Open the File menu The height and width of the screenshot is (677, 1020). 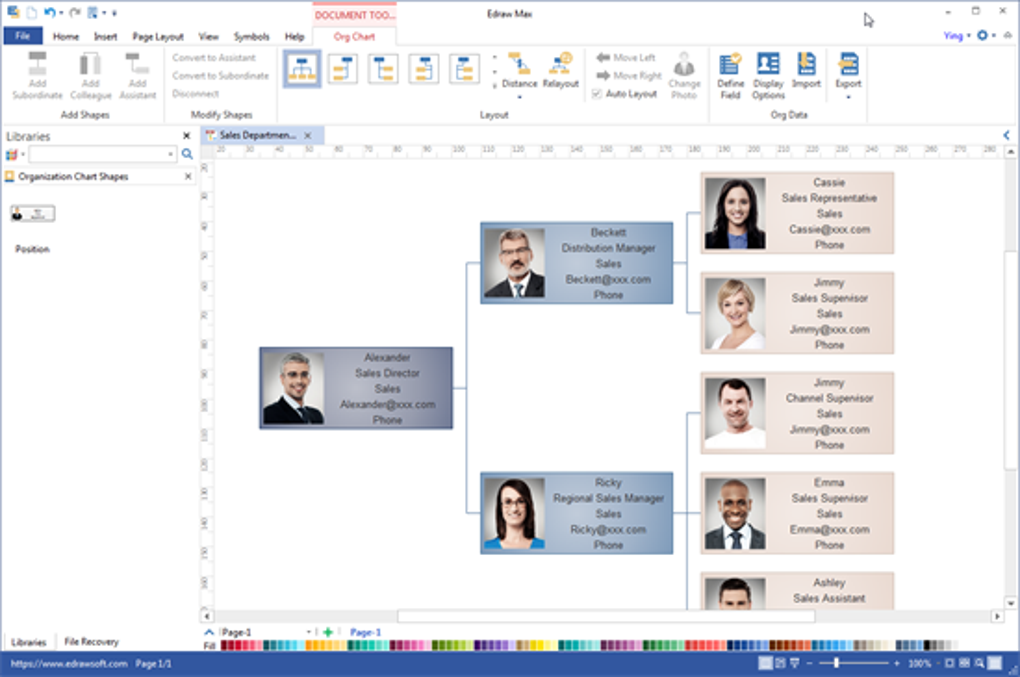click(23, 36)
